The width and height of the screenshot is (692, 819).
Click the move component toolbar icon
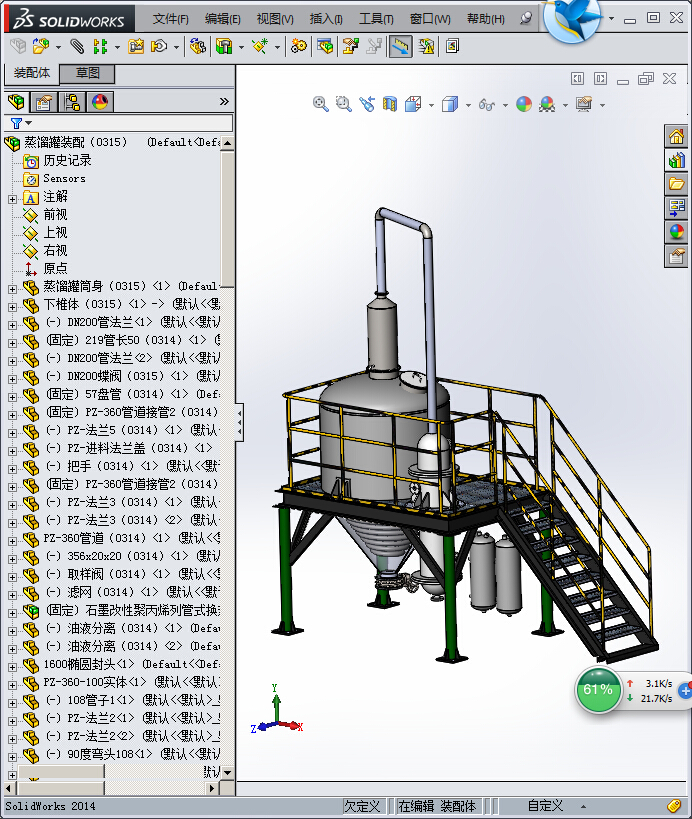click(x=159, y=46)
